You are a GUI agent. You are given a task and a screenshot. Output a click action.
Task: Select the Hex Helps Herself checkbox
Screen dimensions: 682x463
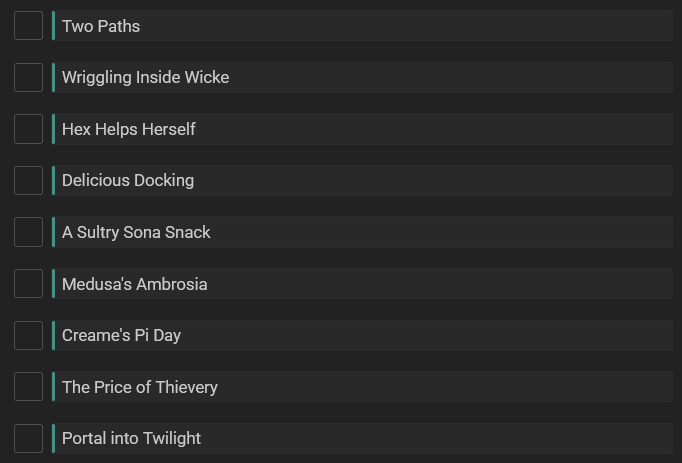(28, 129)
